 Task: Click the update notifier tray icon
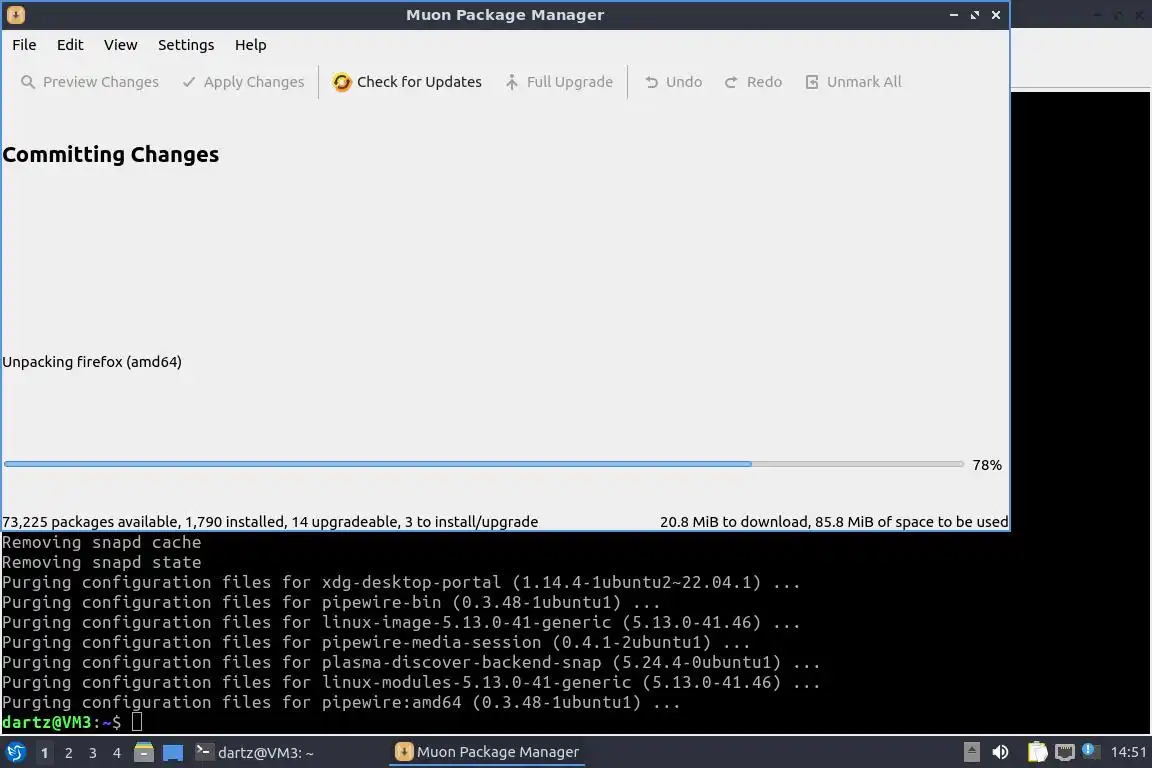[x=1091, y=751]
